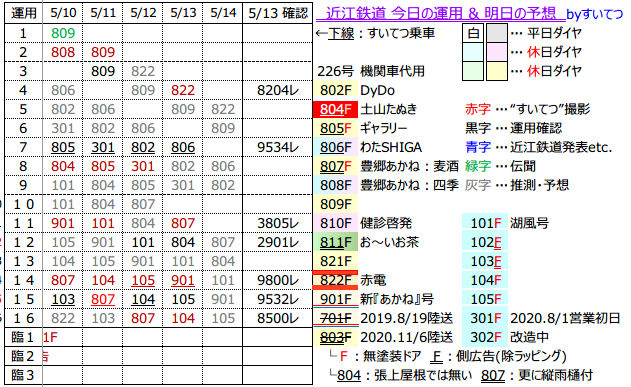The height and width of the screenshot is (387, 631).
Task: Click the 822F 赤電 entry
Action: click(x=350, y=280)
